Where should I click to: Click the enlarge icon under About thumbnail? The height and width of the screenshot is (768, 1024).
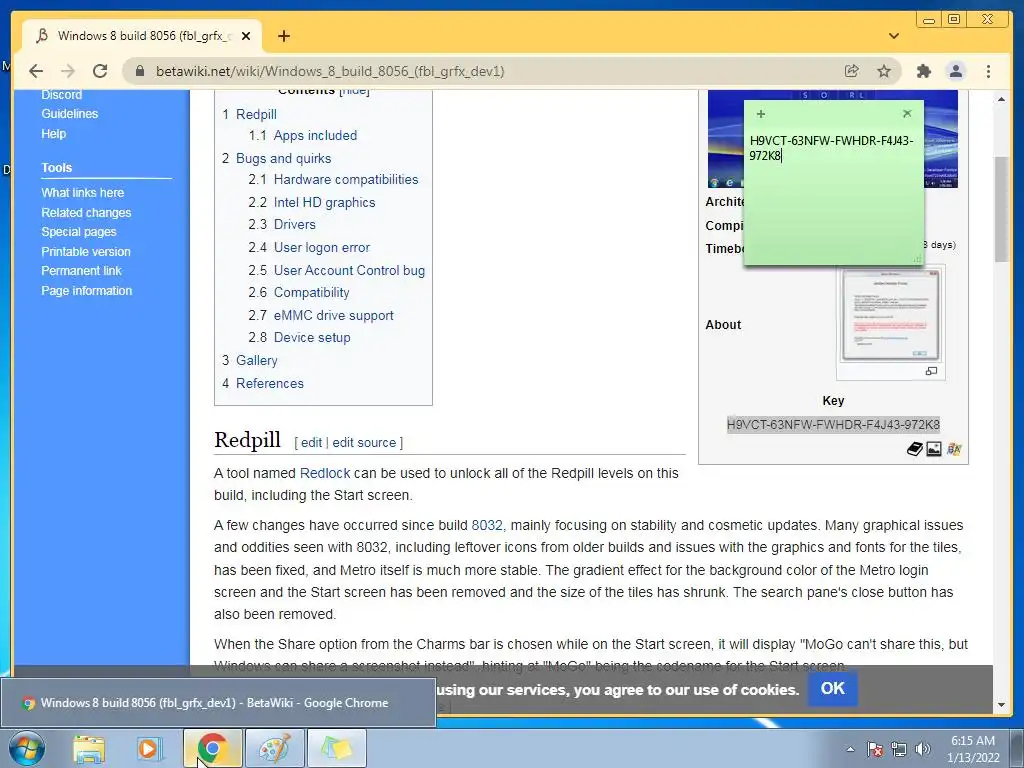pos(931,371)
